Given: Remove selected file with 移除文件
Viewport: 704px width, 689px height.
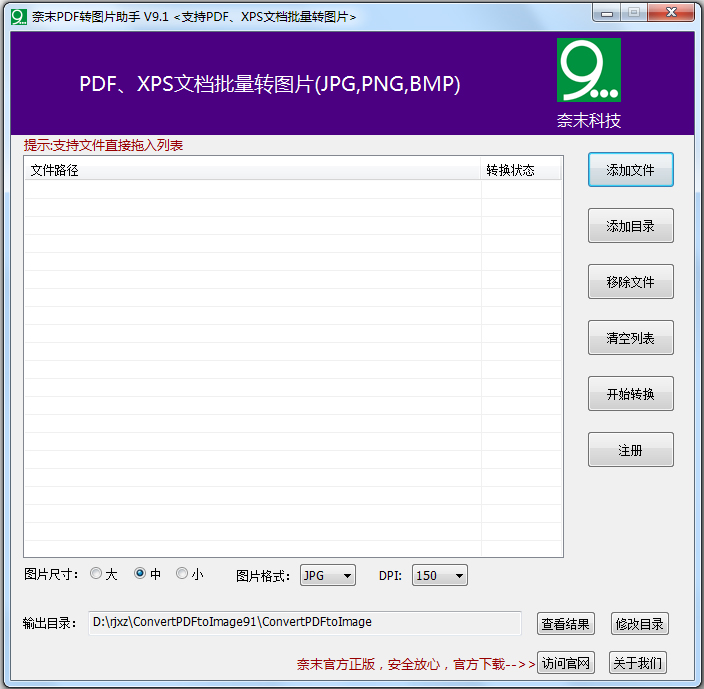Looking at the screenshot, I should tap(630, 282).
